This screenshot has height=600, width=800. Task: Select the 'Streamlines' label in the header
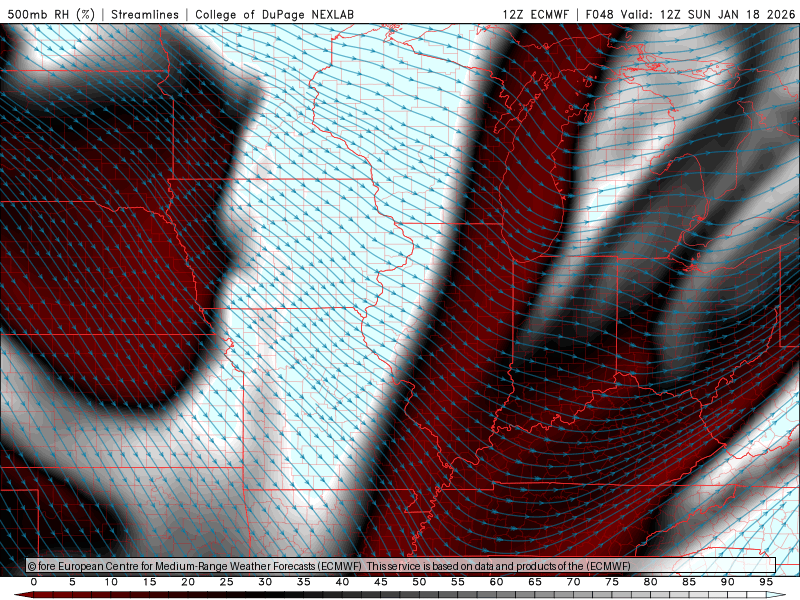(145, 14)
